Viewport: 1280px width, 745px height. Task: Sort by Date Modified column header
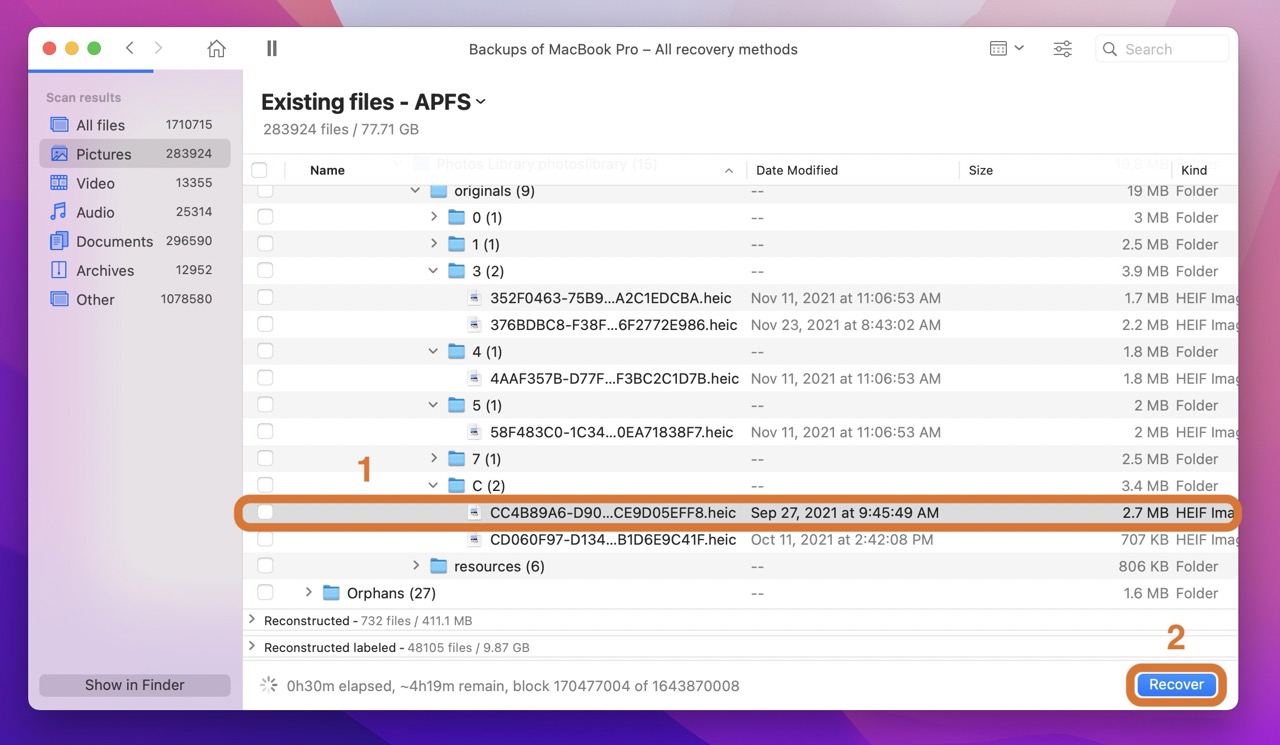coord(797,170)
